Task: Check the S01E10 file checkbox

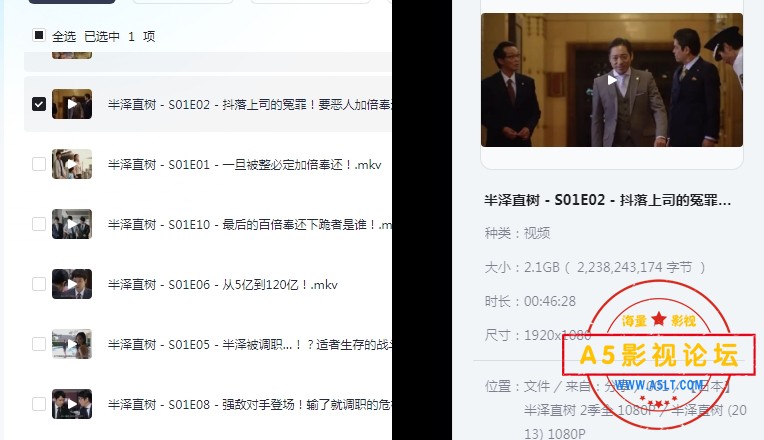Action: (39, 224)
